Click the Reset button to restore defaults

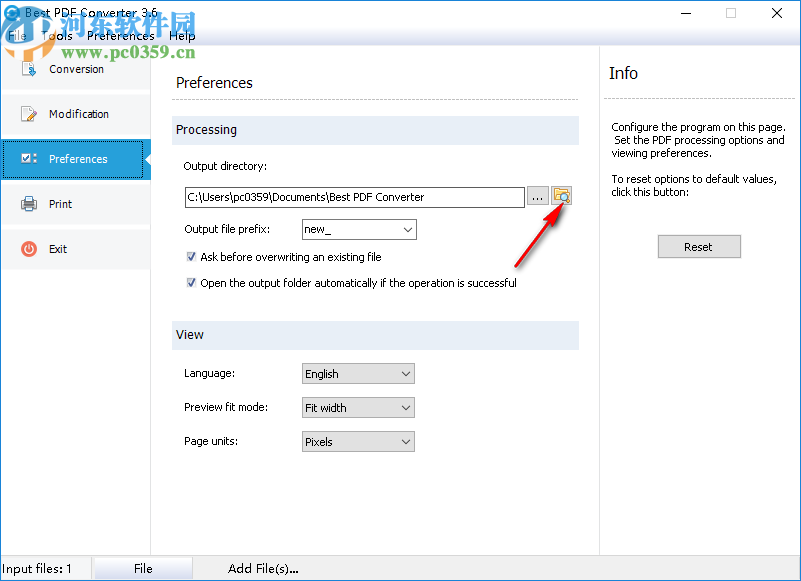point(698,246)
